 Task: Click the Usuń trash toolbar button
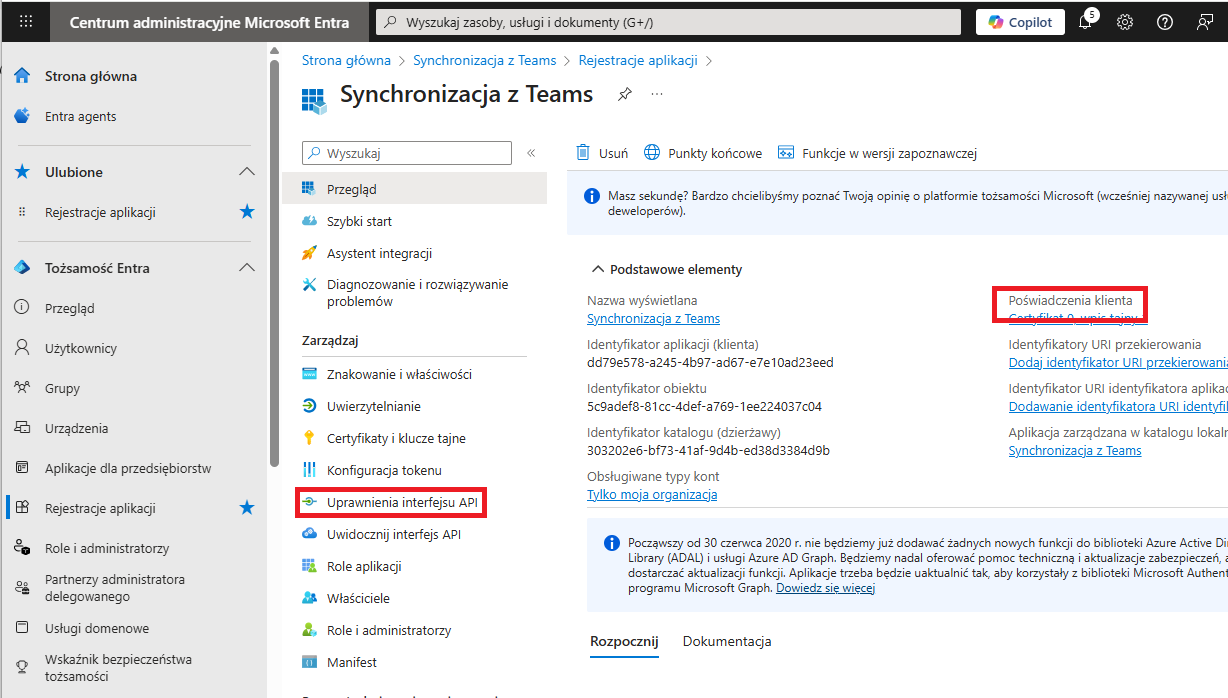pyautogui.click(x=602, y=153)
